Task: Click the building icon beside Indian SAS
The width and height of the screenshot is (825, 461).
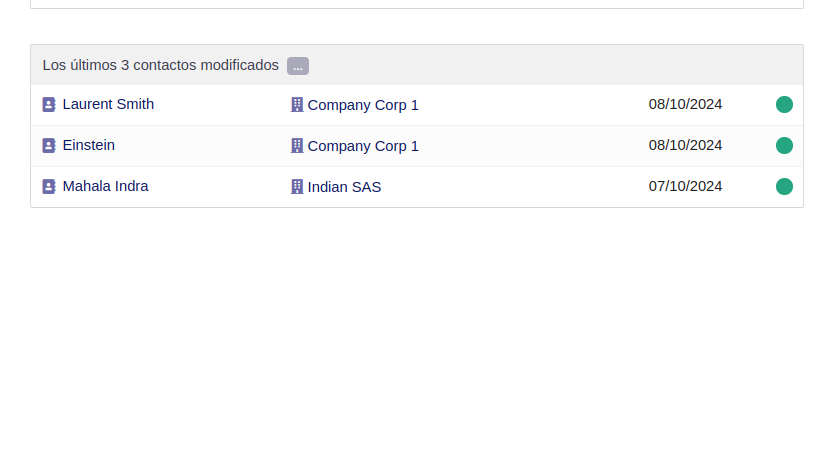Action: click(x=297, y=187)
